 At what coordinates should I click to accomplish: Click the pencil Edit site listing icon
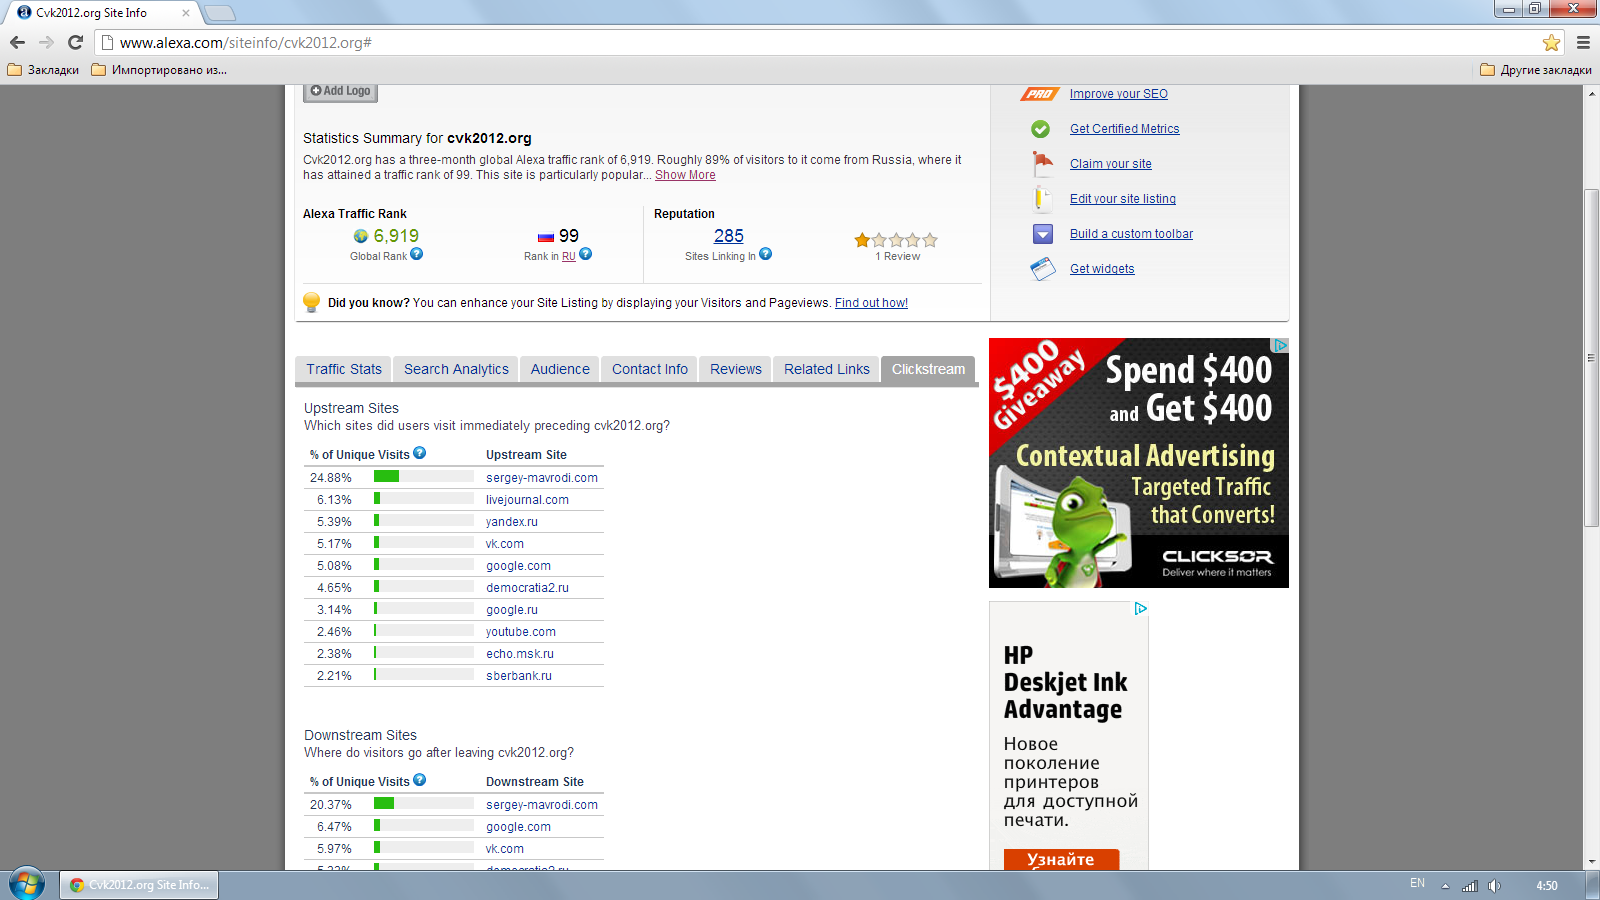tap(1041, 198)
